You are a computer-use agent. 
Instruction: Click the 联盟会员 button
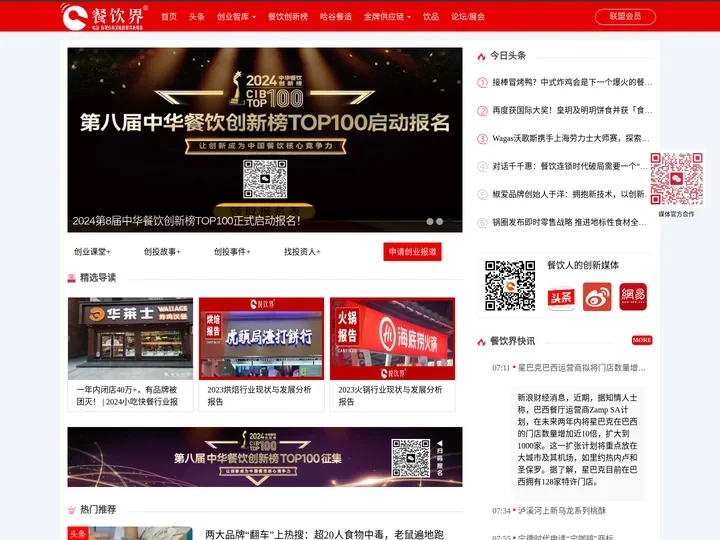click(x=625, y=17)
